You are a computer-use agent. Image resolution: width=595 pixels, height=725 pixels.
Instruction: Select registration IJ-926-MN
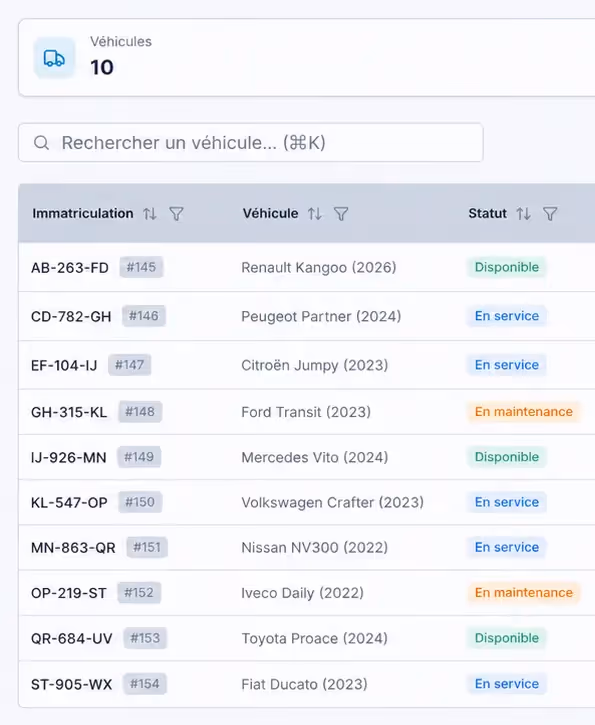coord(68,458)
